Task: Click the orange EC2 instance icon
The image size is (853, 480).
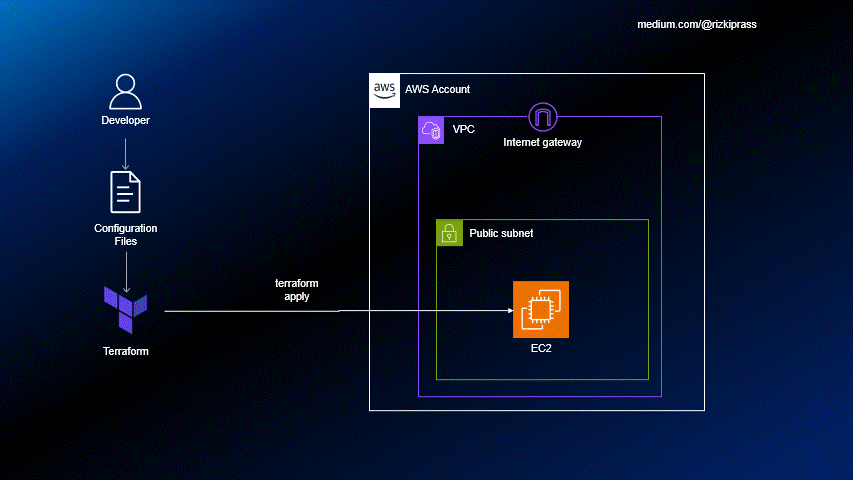Action: tap(541, 310)
